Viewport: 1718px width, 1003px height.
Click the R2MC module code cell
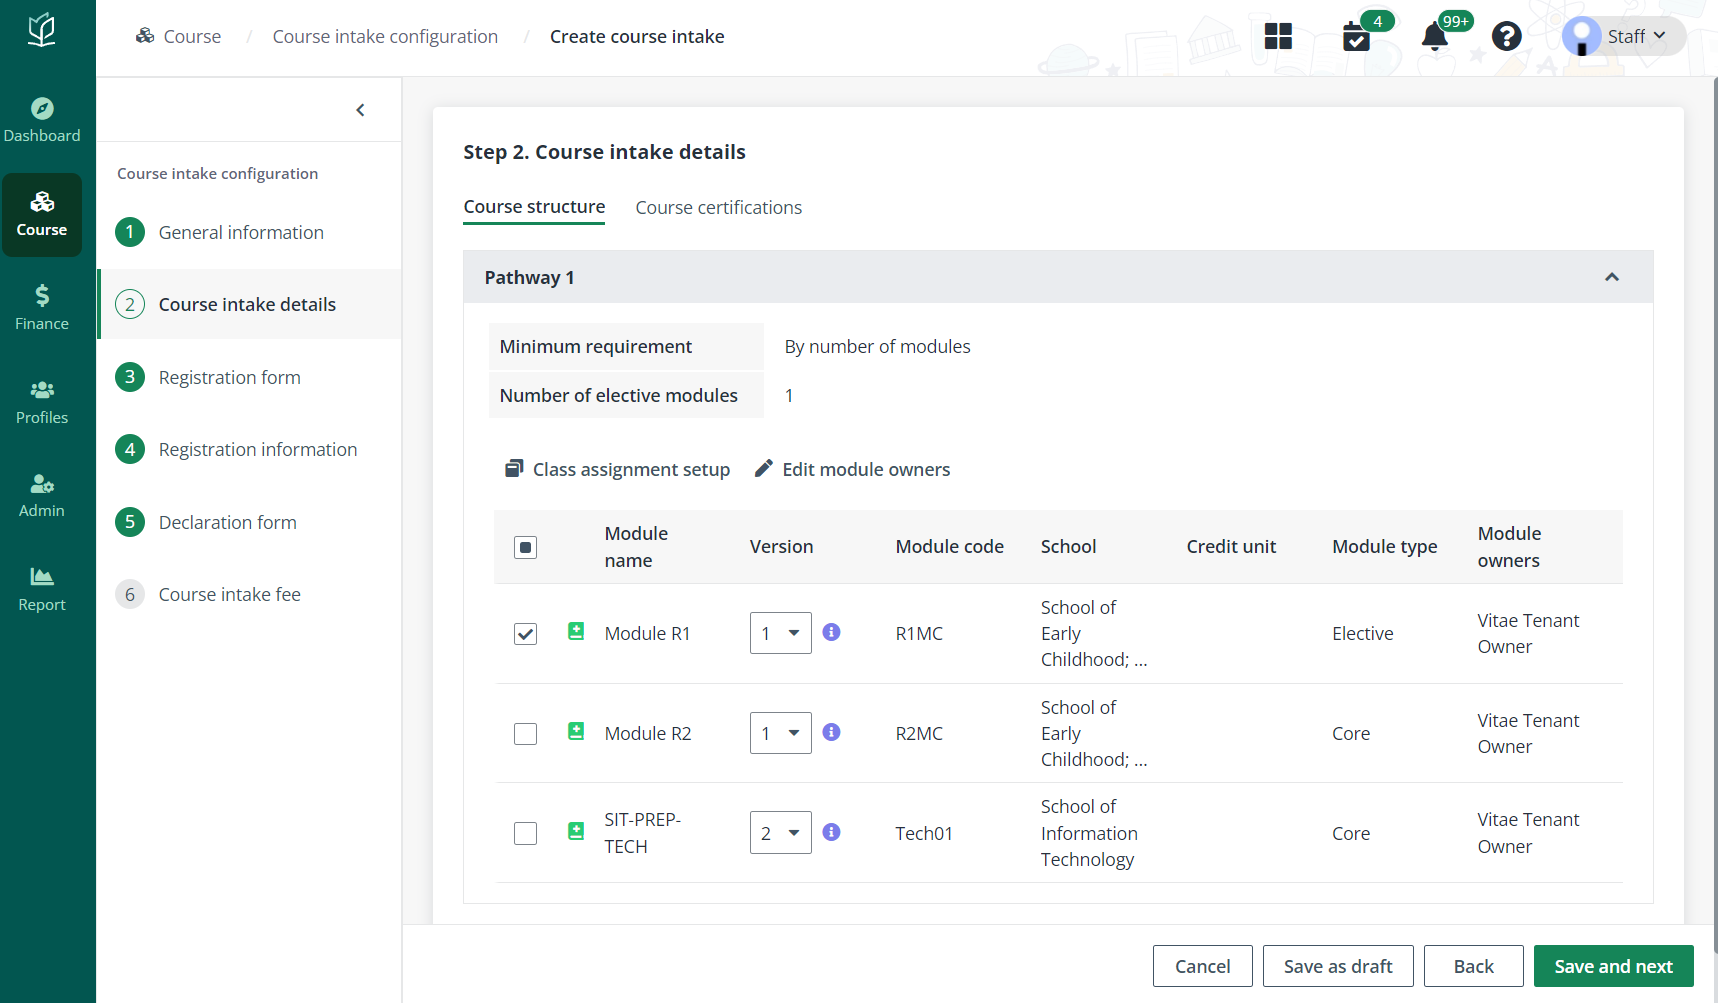(x=919, y=733)
